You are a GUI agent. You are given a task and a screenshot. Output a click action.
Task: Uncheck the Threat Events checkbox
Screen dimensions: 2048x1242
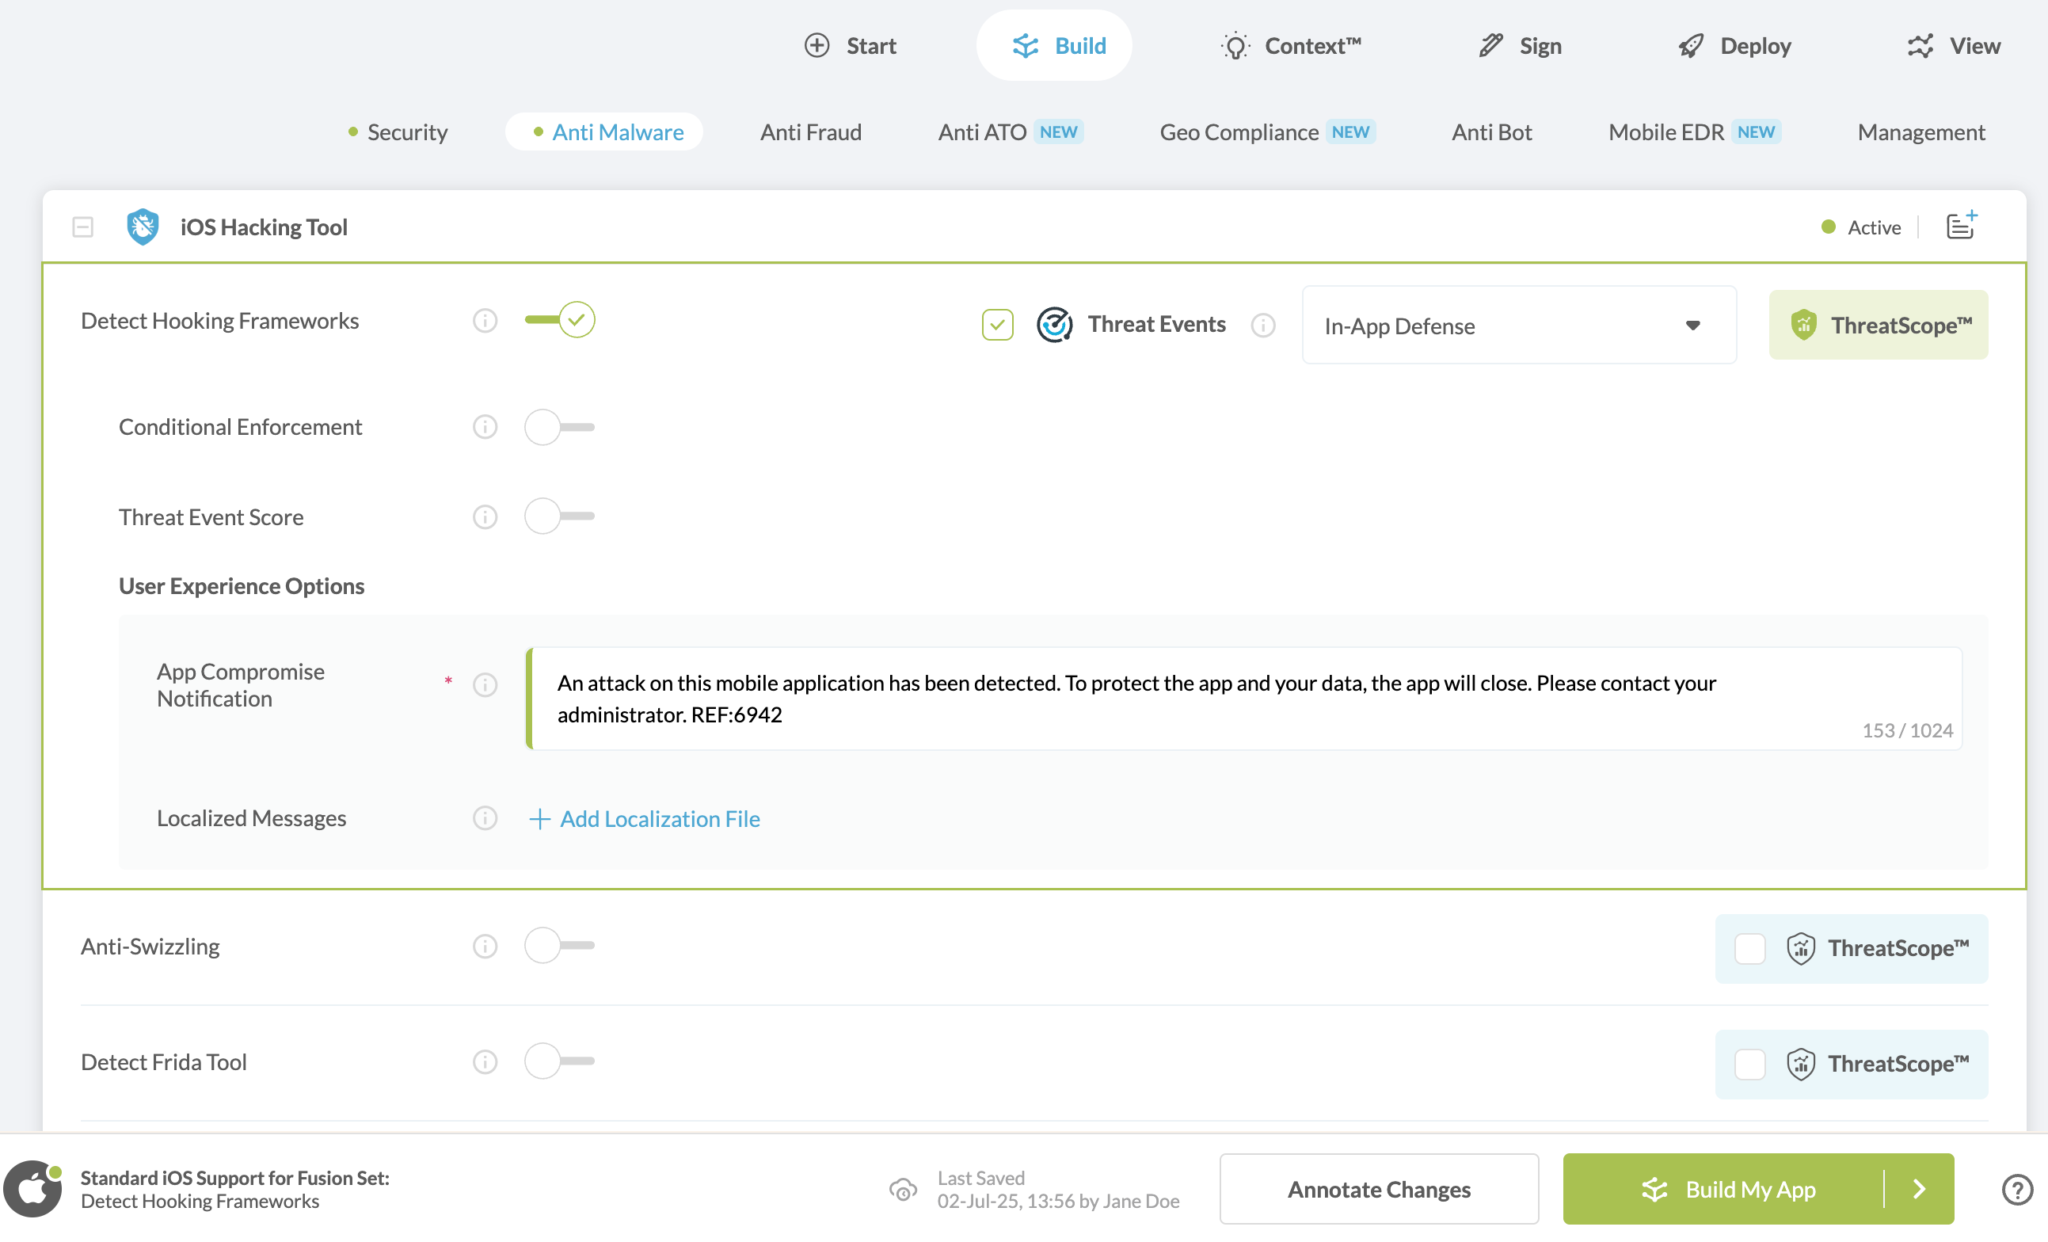coord(997,325)
